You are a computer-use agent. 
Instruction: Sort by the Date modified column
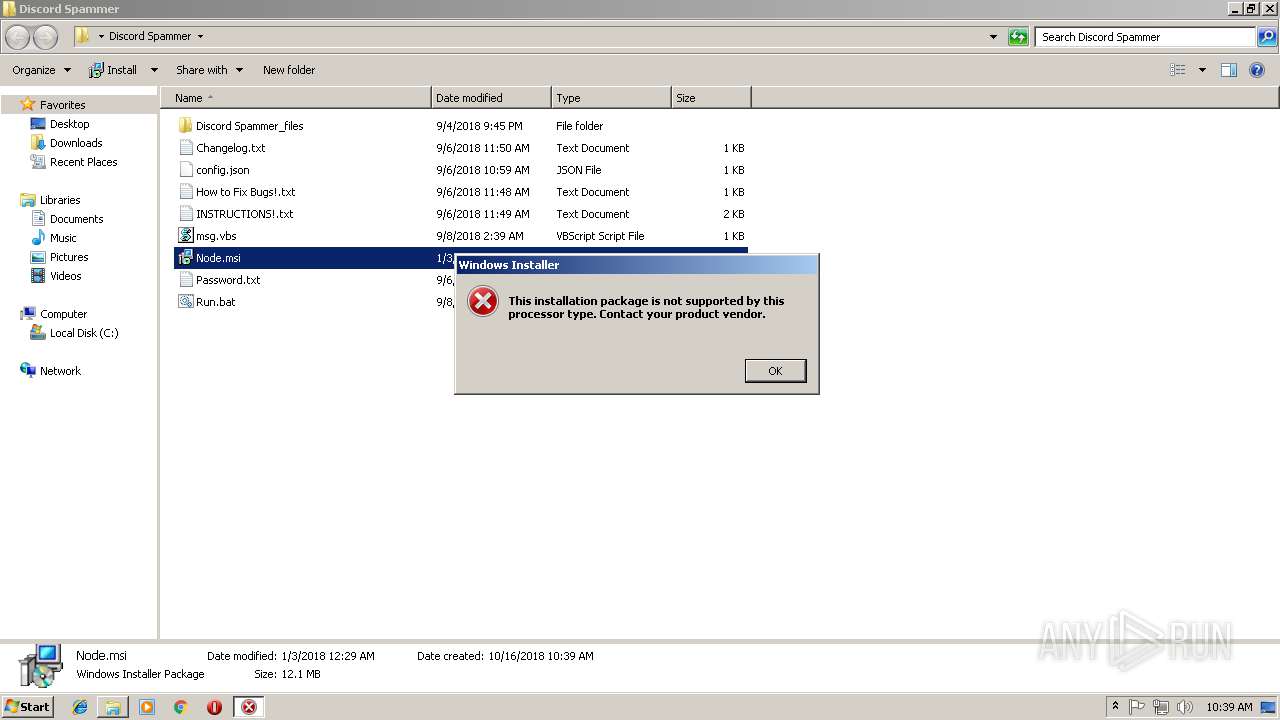[491, 98]
